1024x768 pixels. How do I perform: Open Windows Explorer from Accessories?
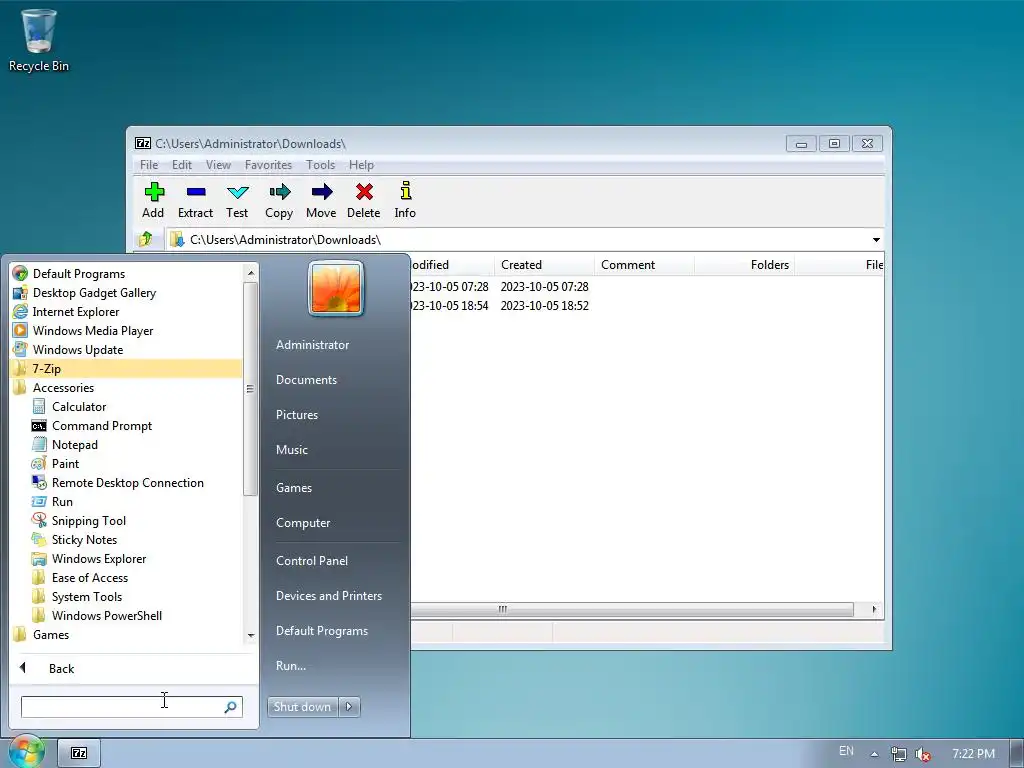[99, 558]
